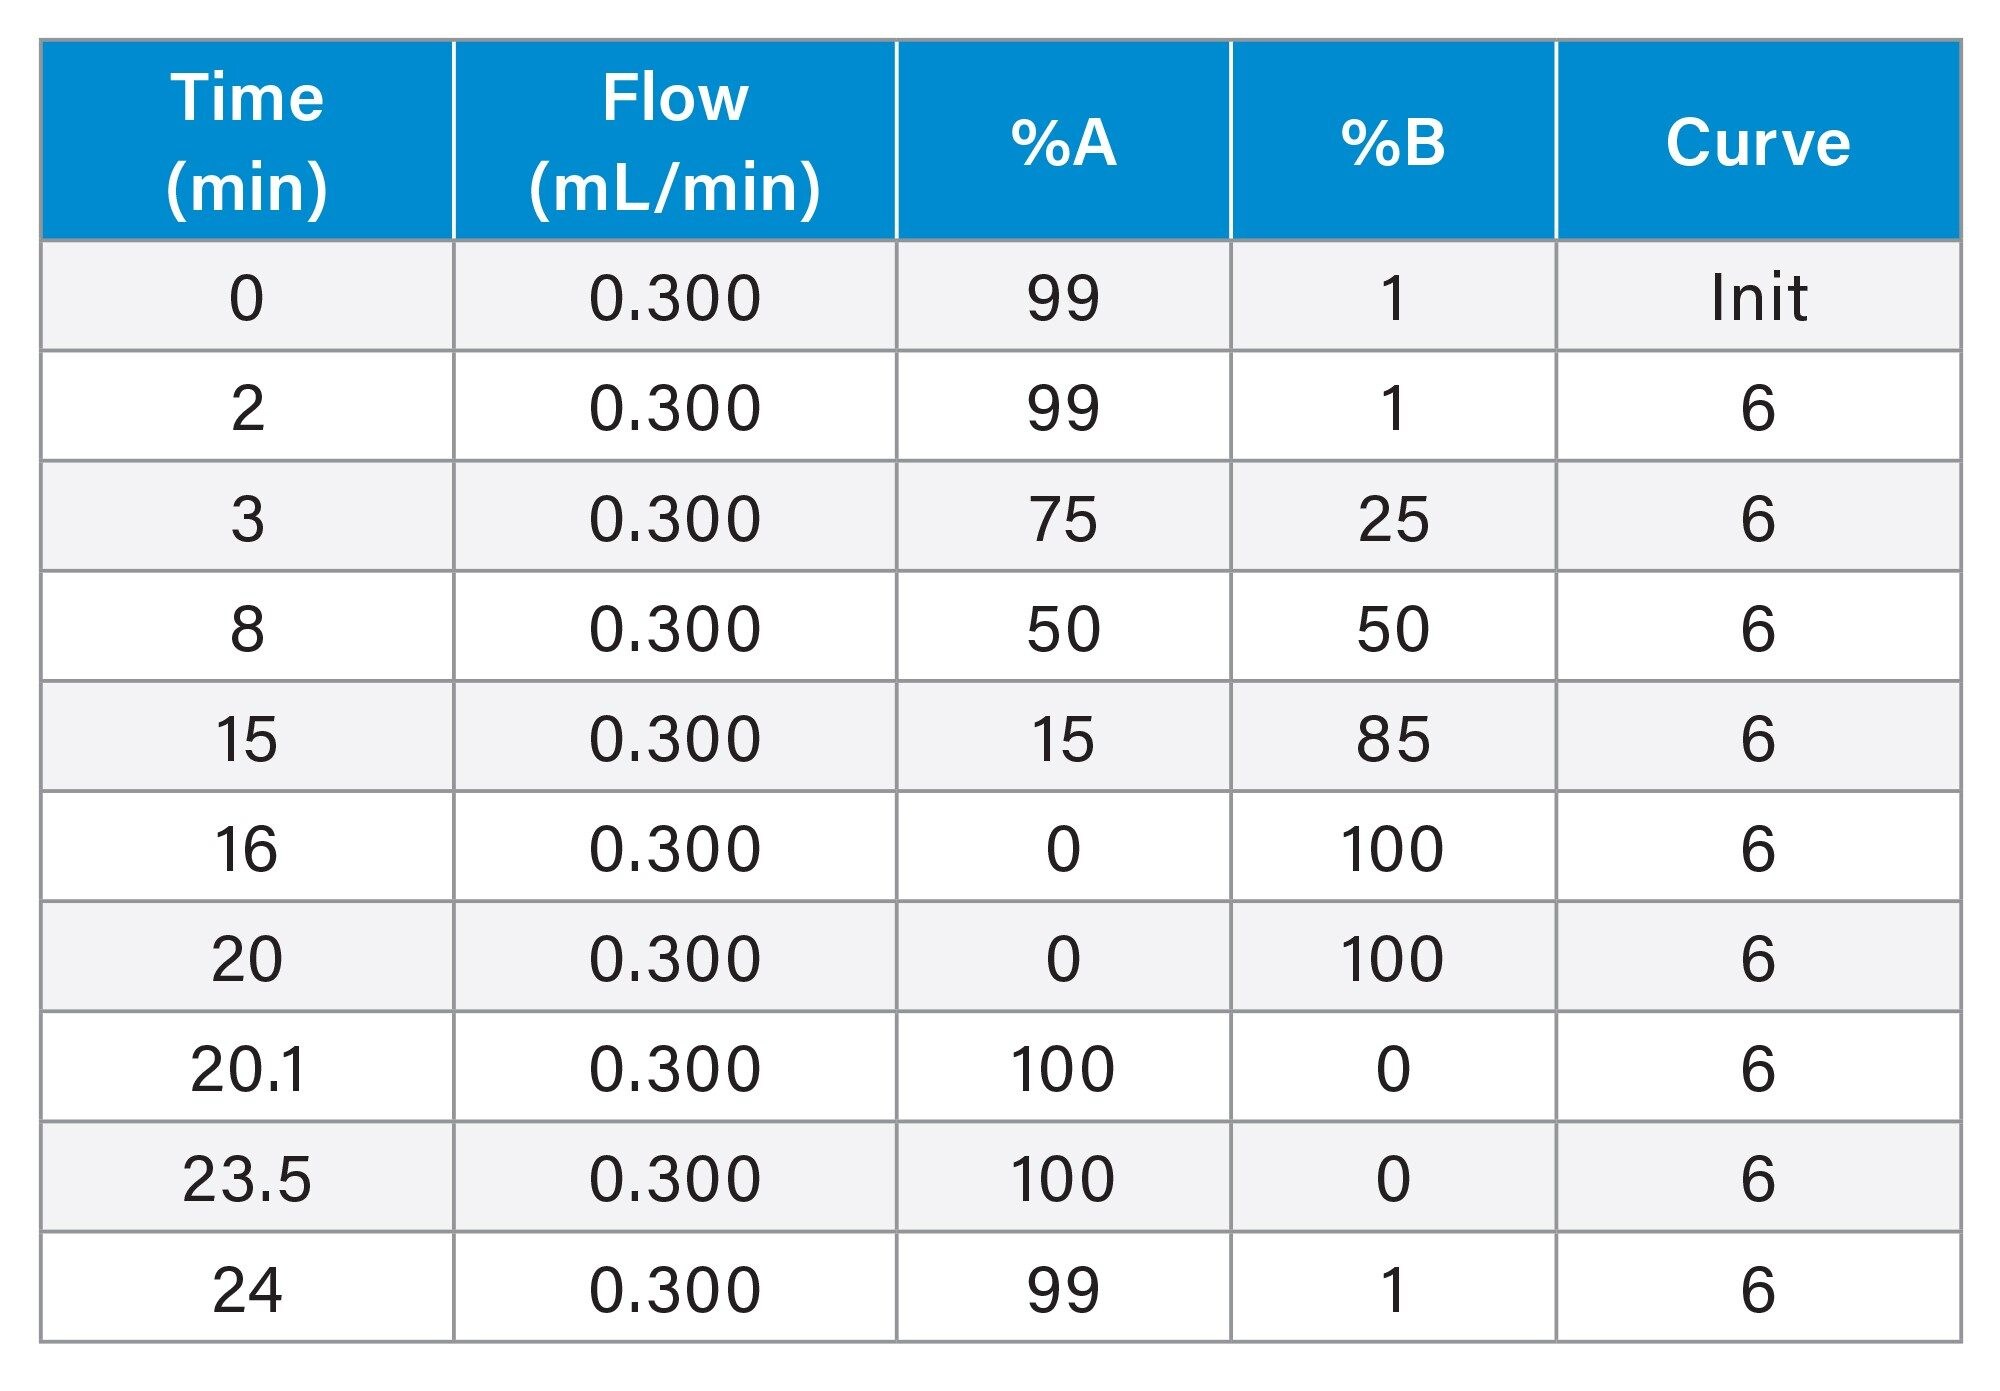2000x1391 pixels.
Task: Select %B value 100 in 20 minute row
Action: [x=1393, y=957]
